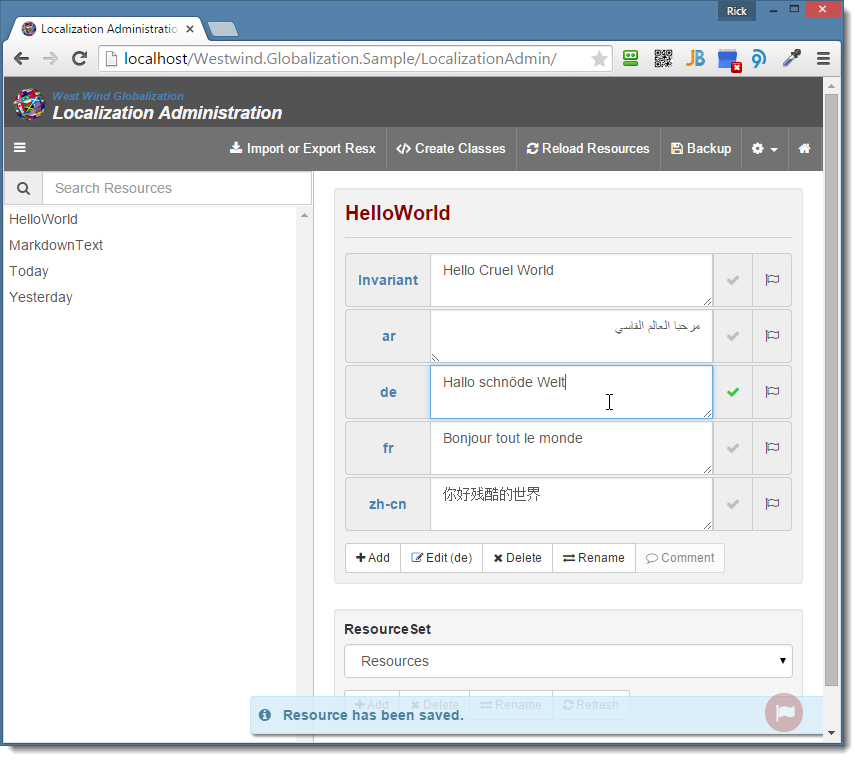Screen dimensions: 859x761
Task: Click the Edit (de) button
Action: [x=442, y=558]
